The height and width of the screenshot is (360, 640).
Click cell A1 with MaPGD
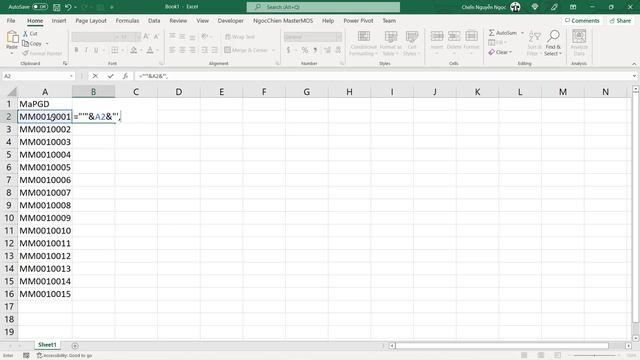[x=45, y=104]
